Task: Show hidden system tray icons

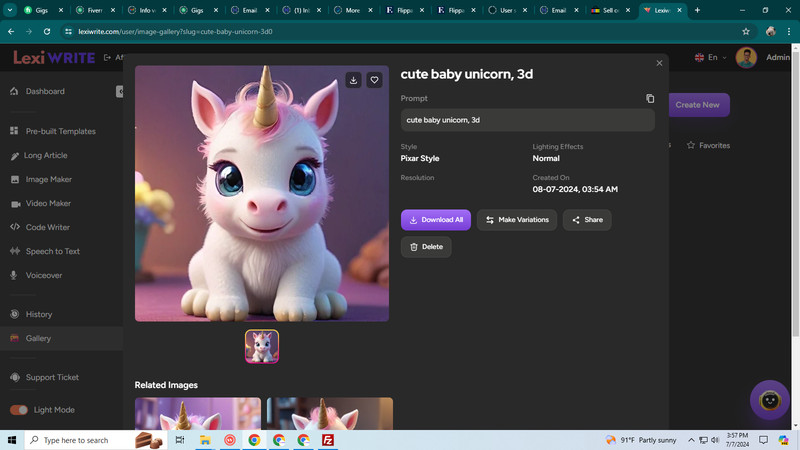Action: click(x=691, y=440)
